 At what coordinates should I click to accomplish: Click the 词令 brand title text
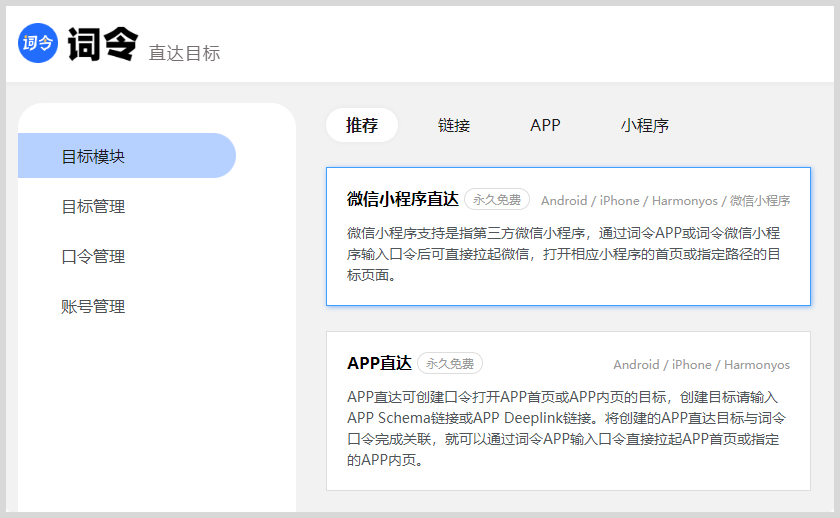(x=103, y=44)
